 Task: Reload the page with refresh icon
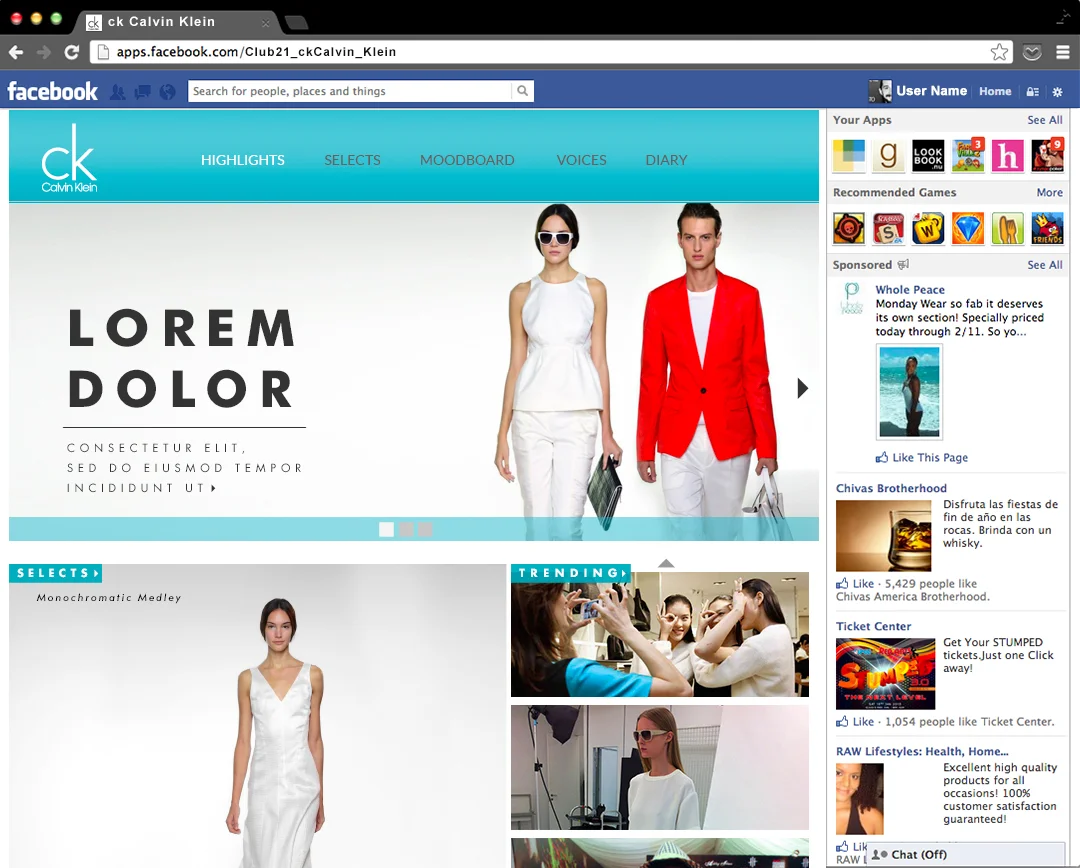72,52
